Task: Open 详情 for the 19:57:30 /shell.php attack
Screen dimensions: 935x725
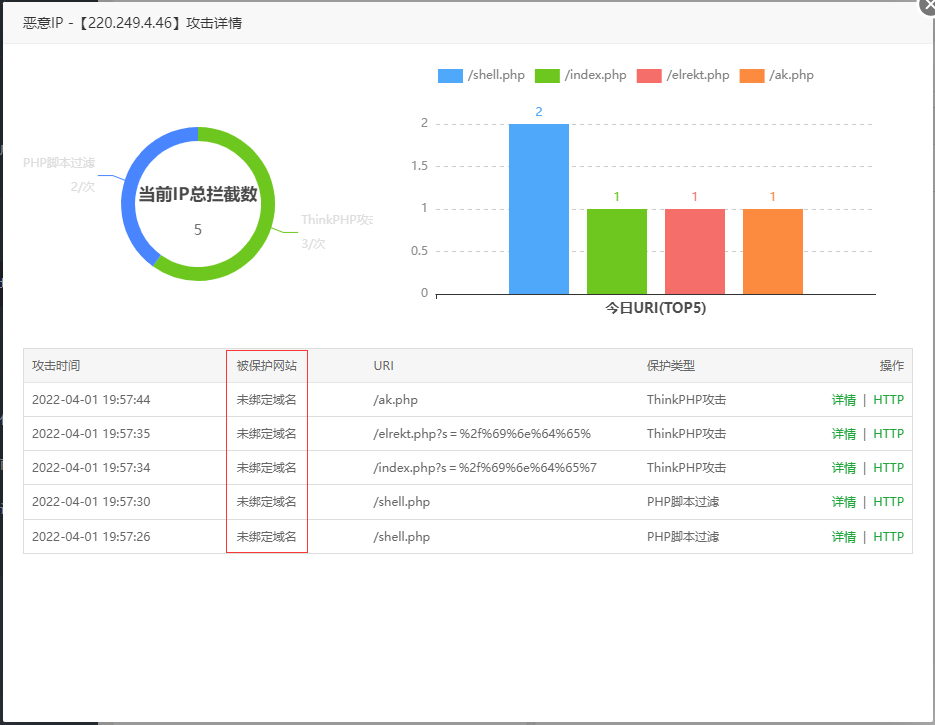Action: pyautogui.click(x=843, y=502)
